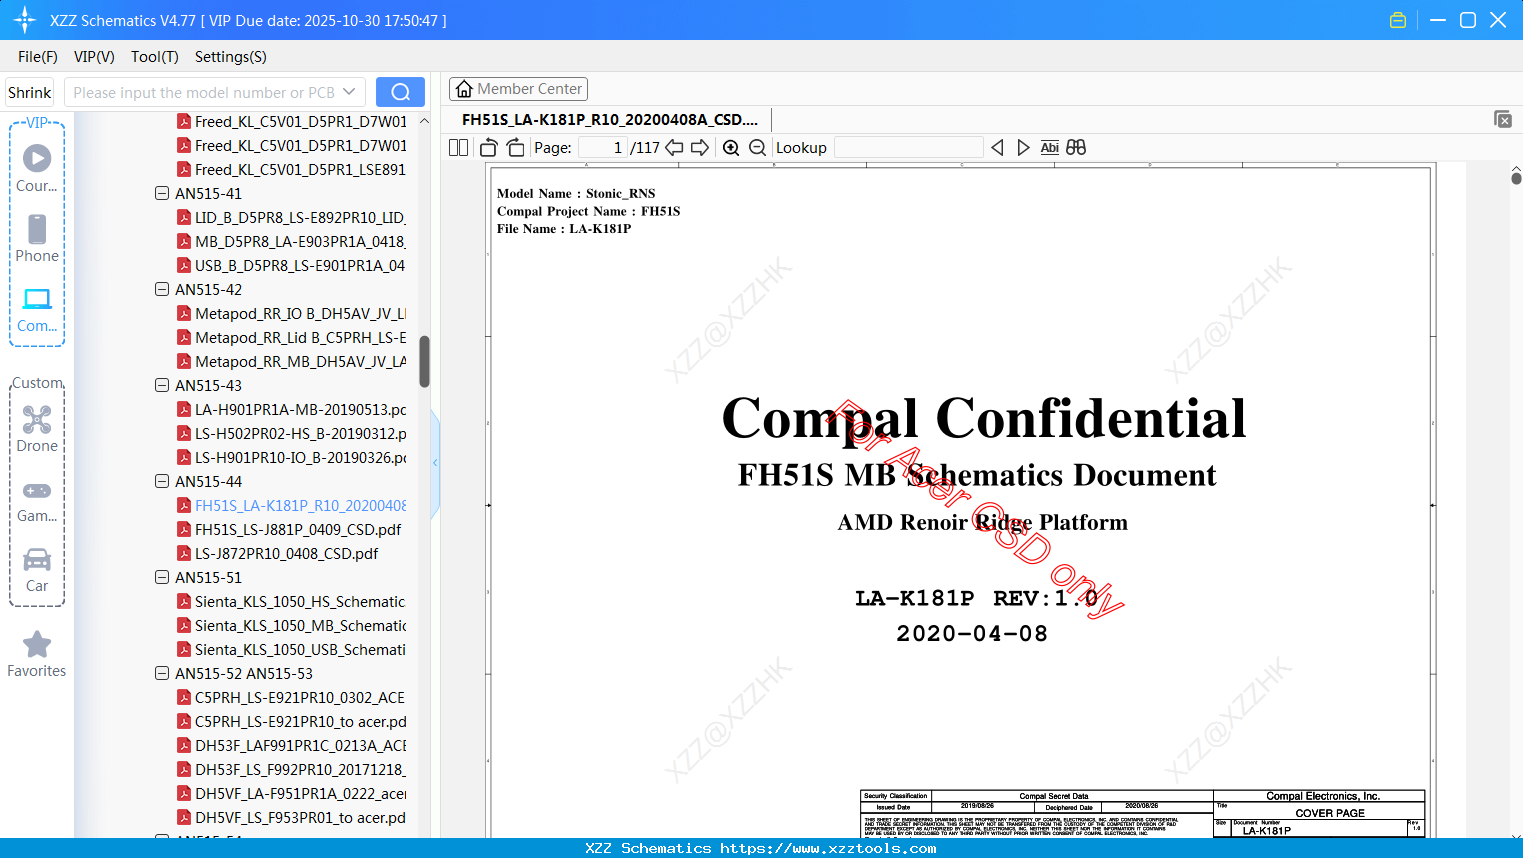Screen dimensions: 1523x858
Task: Open the VIP(V) menu
Action: pos(94,57)
